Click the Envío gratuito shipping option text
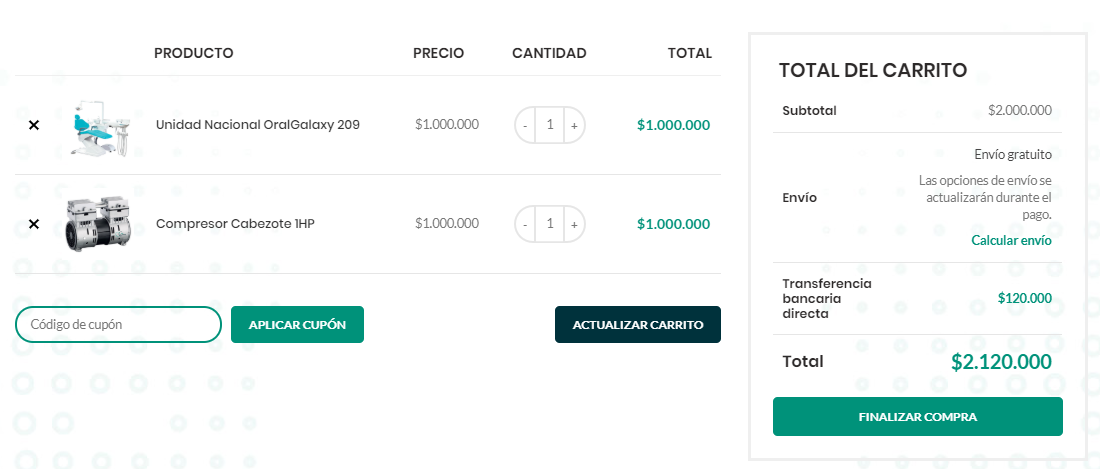Viewport: 1100px width, 469px height. (x=1013, y=154)
